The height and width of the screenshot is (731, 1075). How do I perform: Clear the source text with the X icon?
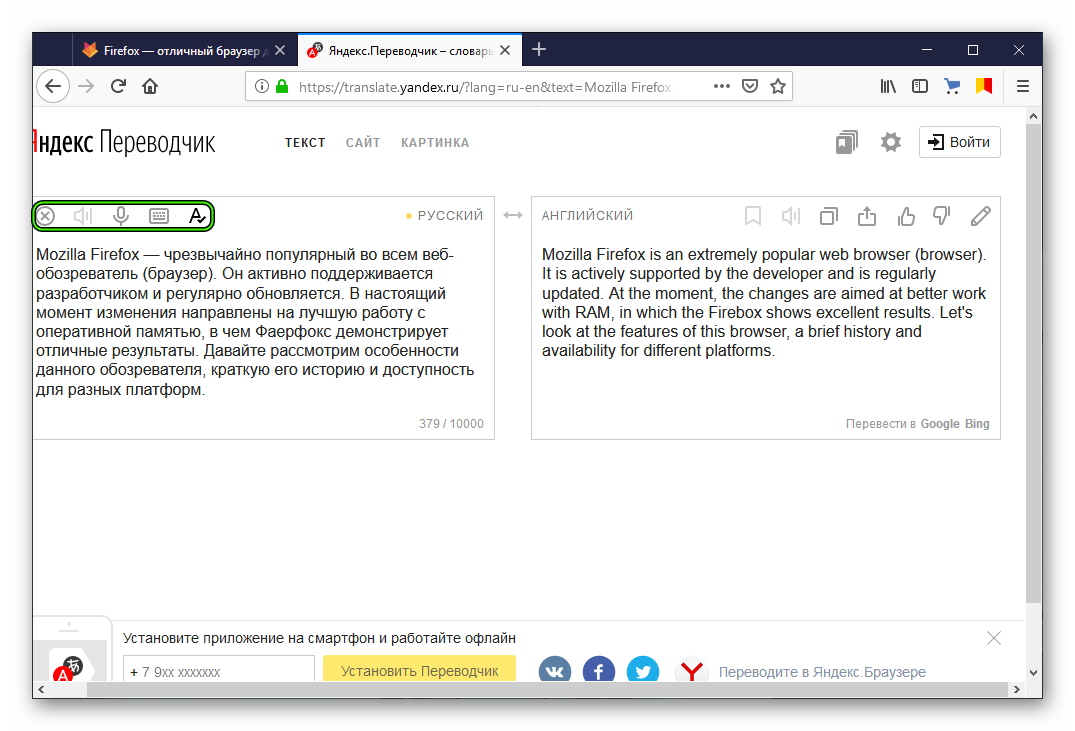[46, 216]
